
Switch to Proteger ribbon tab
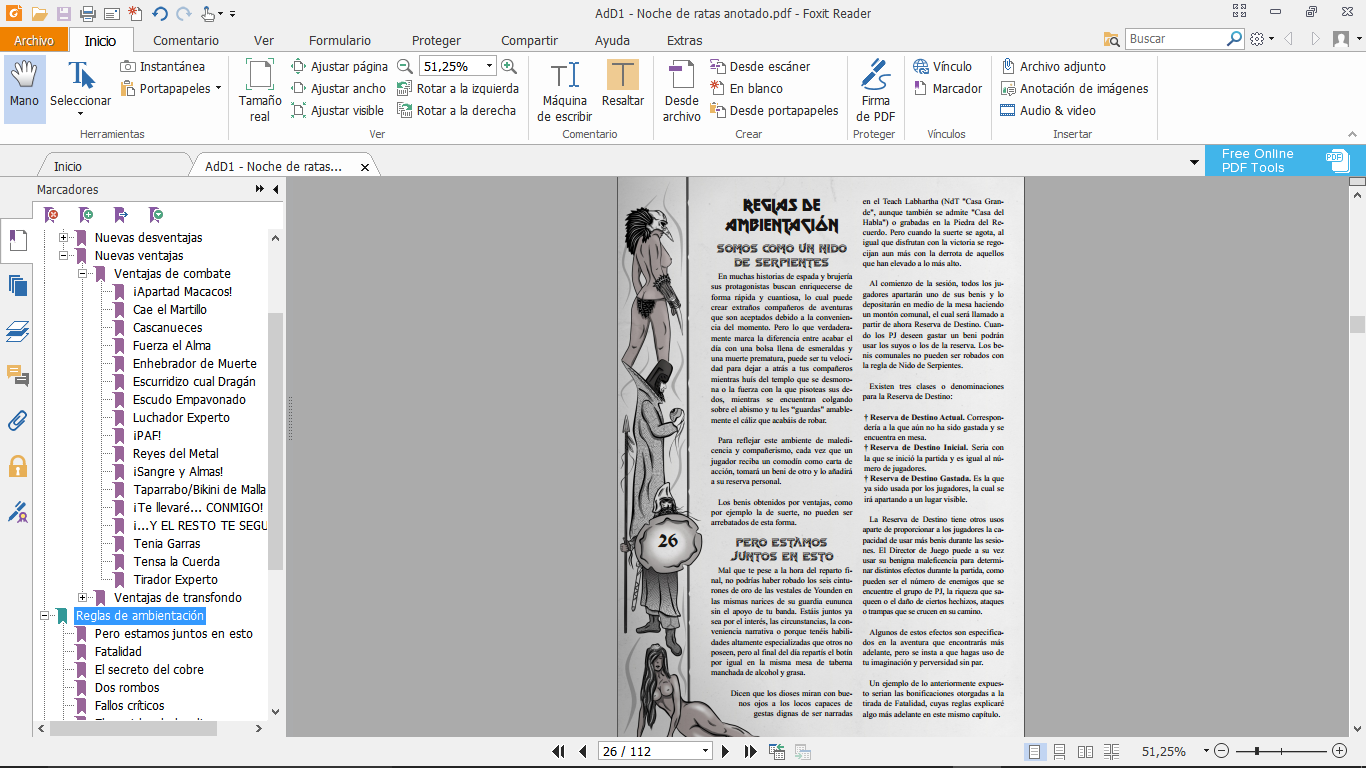tap(437, 40)
